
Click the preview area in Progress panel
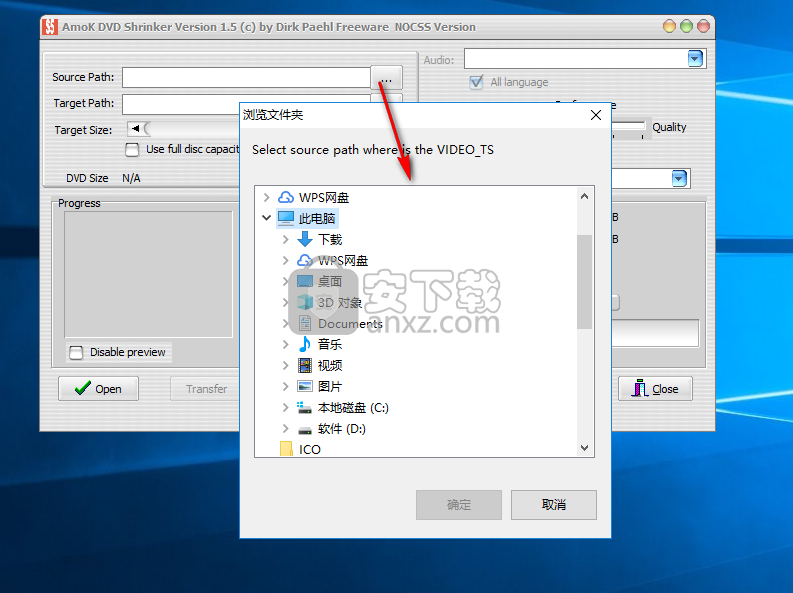[x=148, y=274]
